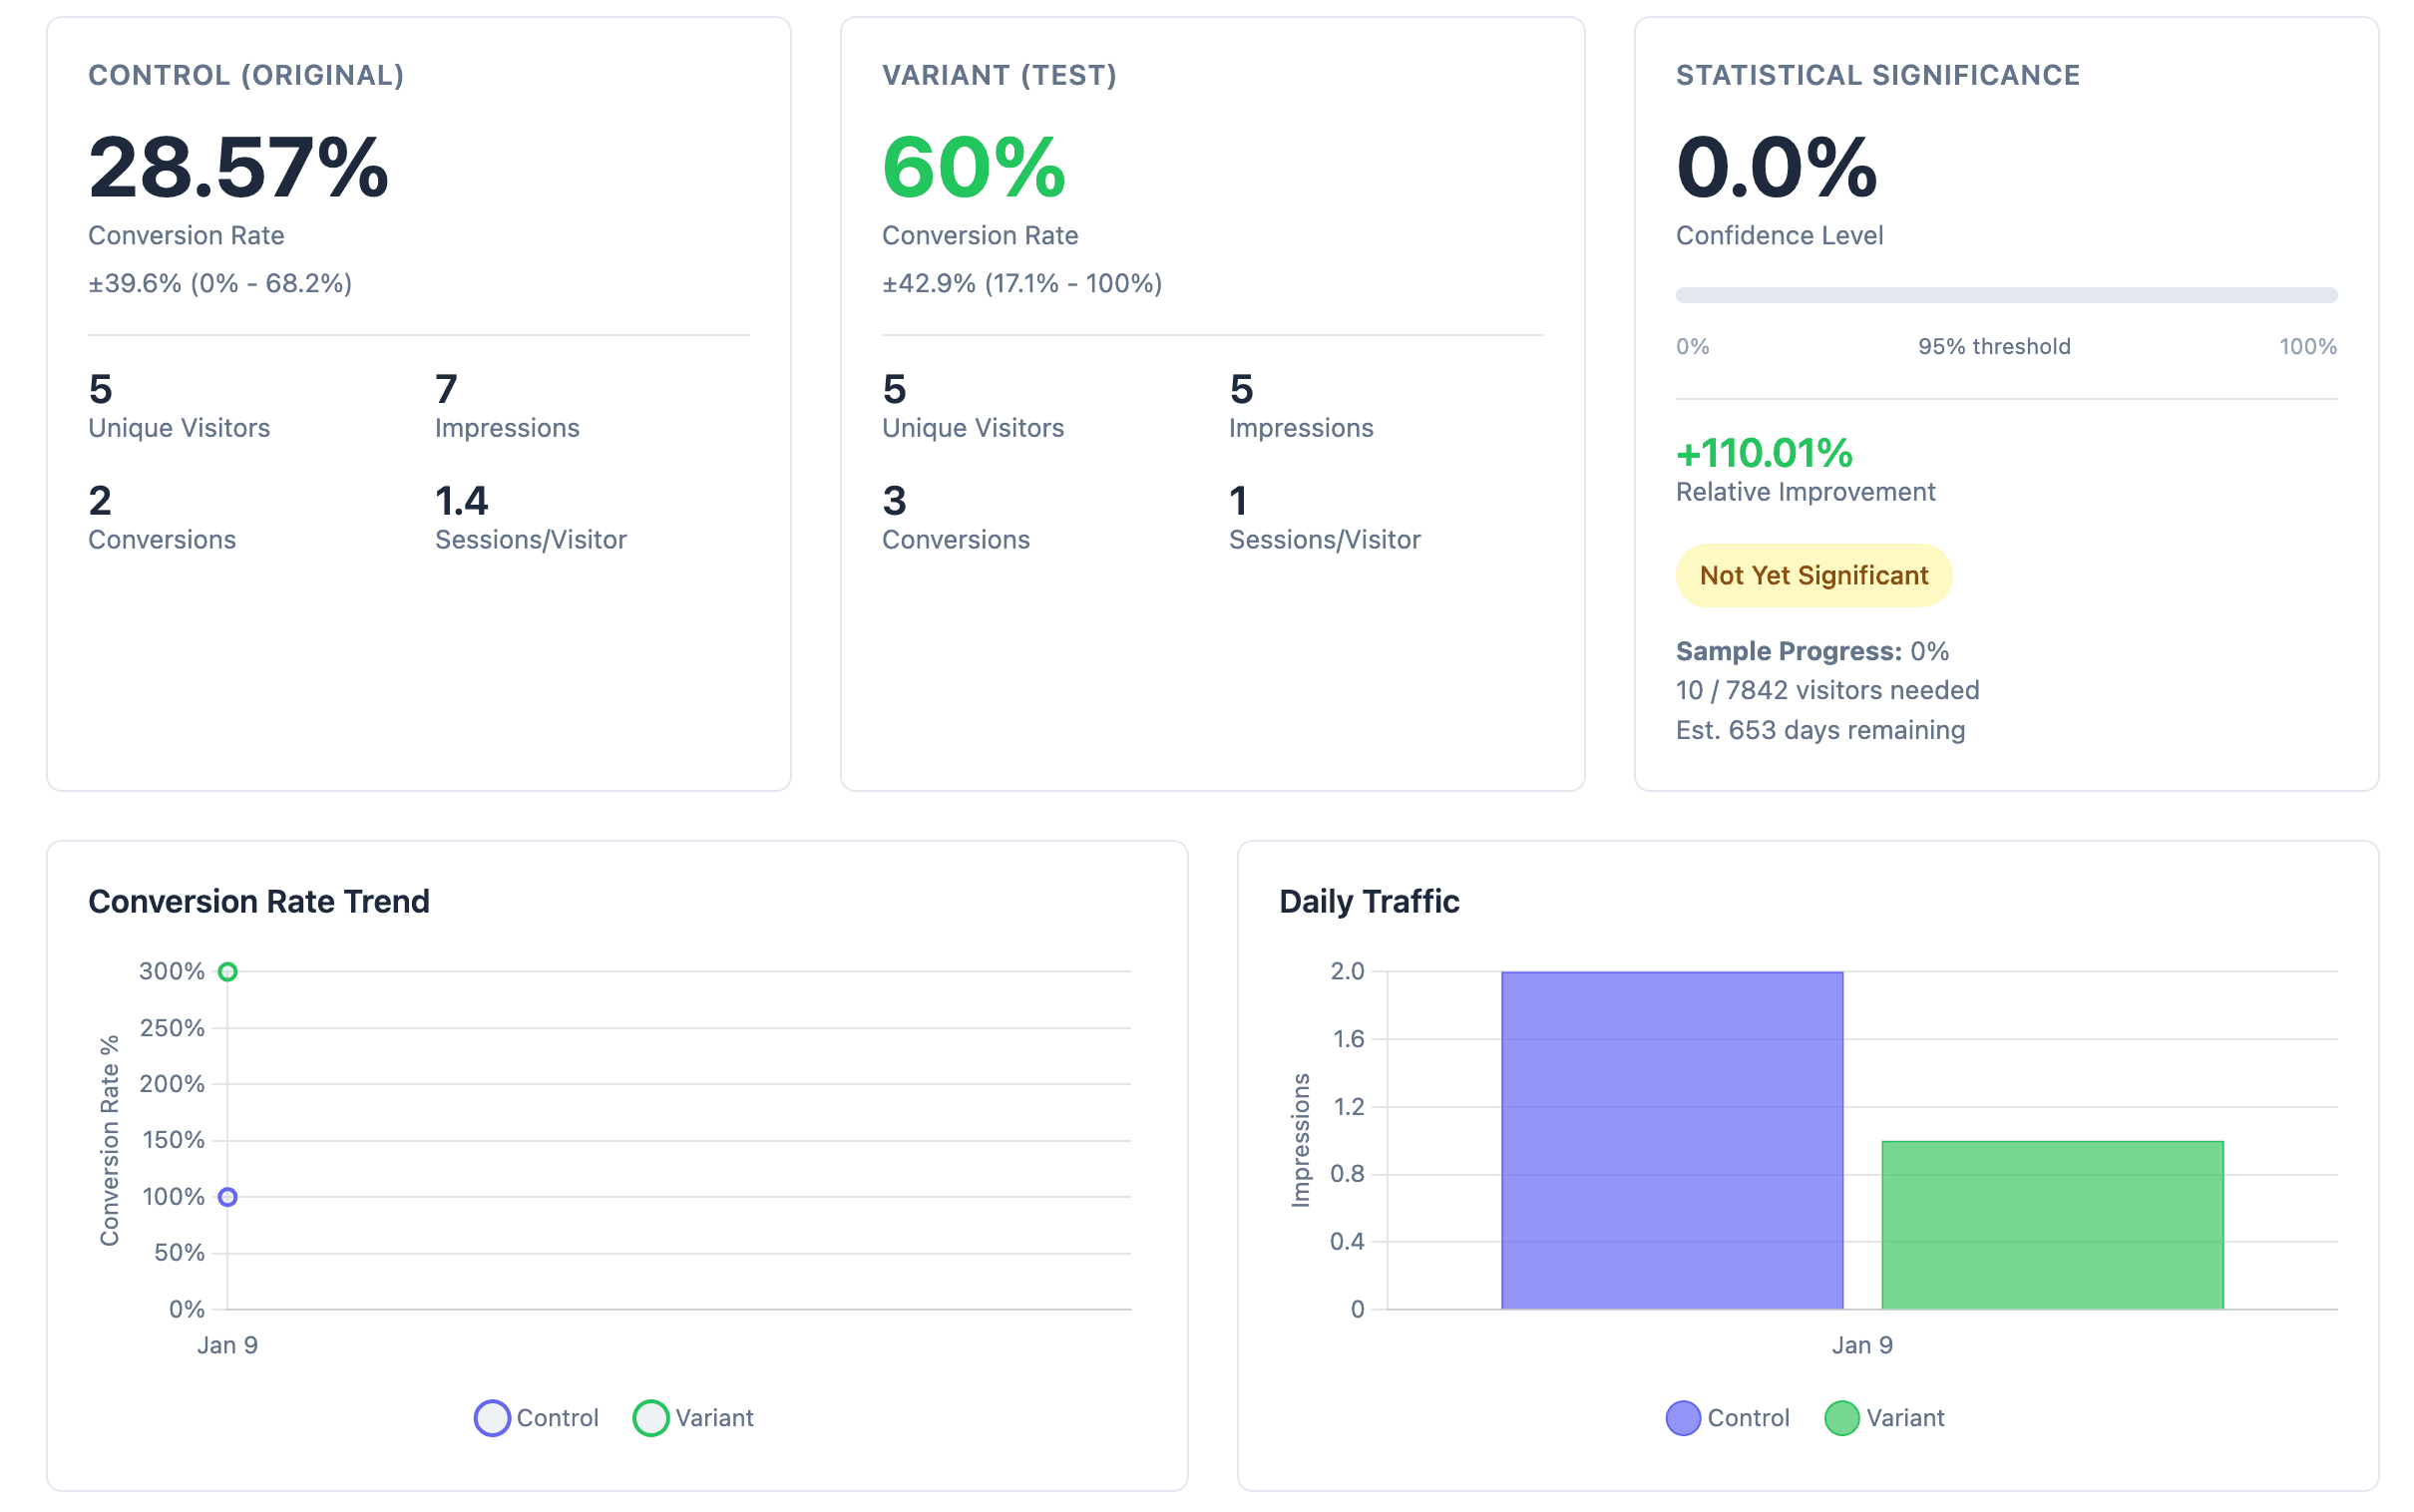Viewport: 2414px width, 1512px height.
Task: Click the control 7 Impressions value
Action: [446, 389]
